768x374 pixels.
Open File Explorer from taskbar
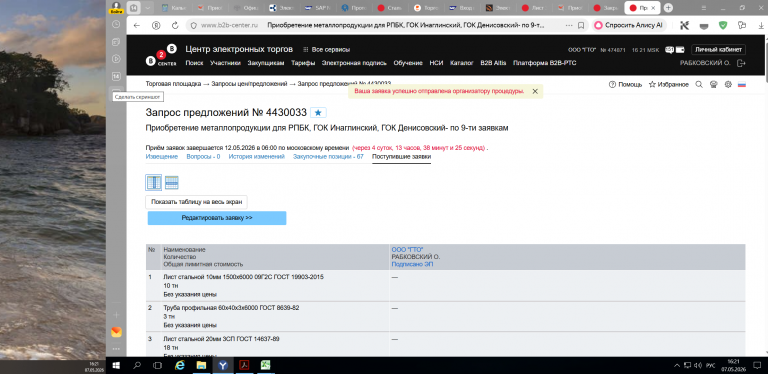click(201, 365)
